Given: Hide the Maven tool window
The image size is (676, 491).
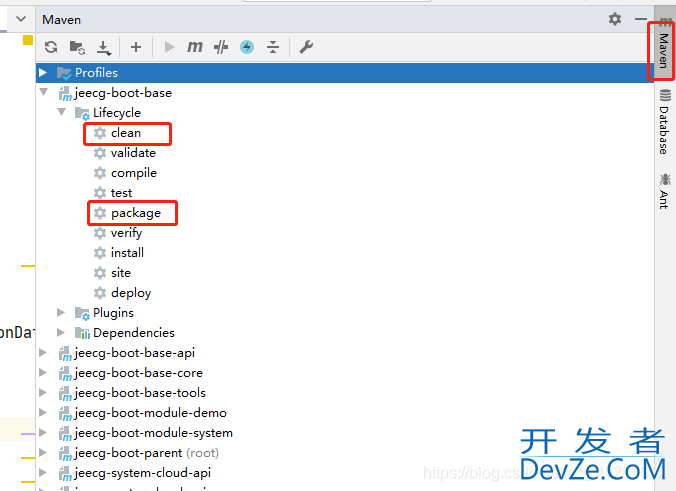Looking at the screenshot, I should [x=640, y=19].
